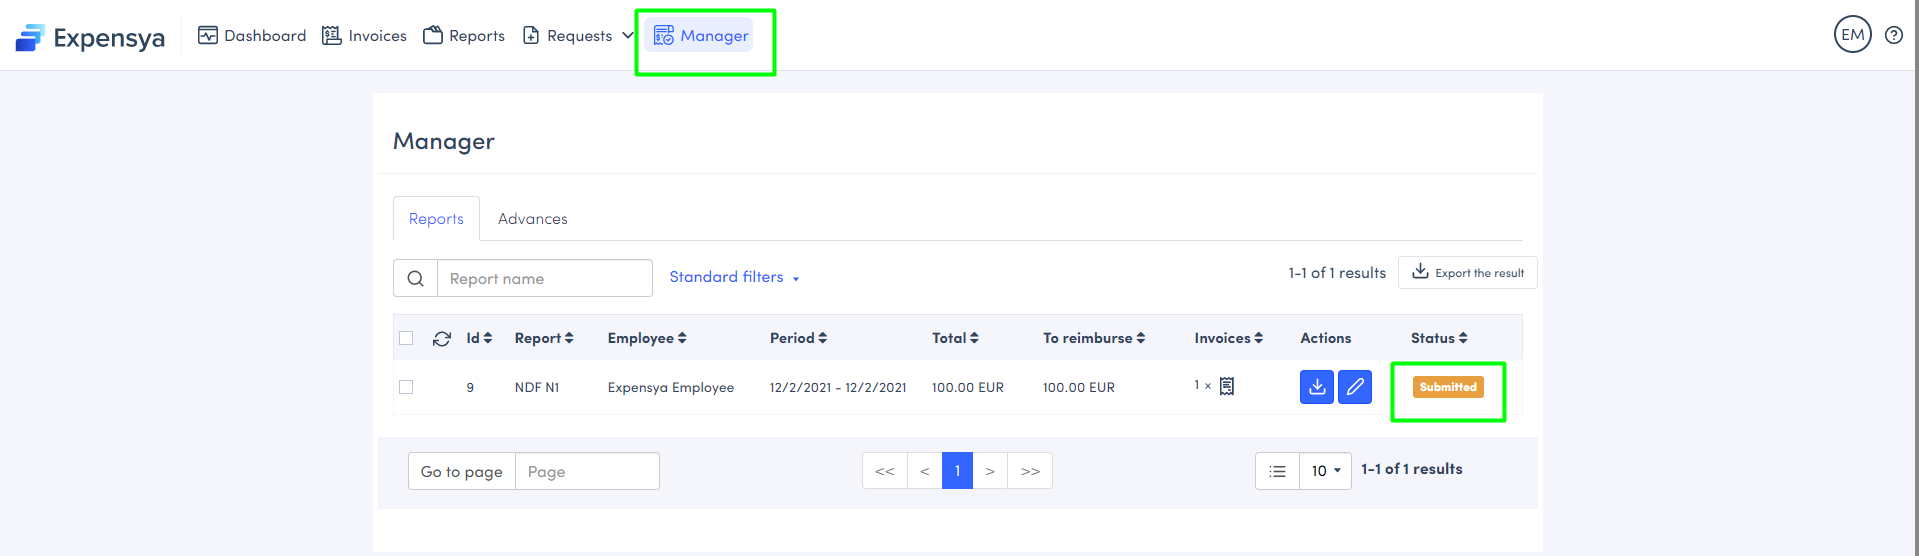The width and height of the screenshot is (1919, 556).
Task: Click the download icon for report NDF N1
Action: click(x=1316, y=387)
